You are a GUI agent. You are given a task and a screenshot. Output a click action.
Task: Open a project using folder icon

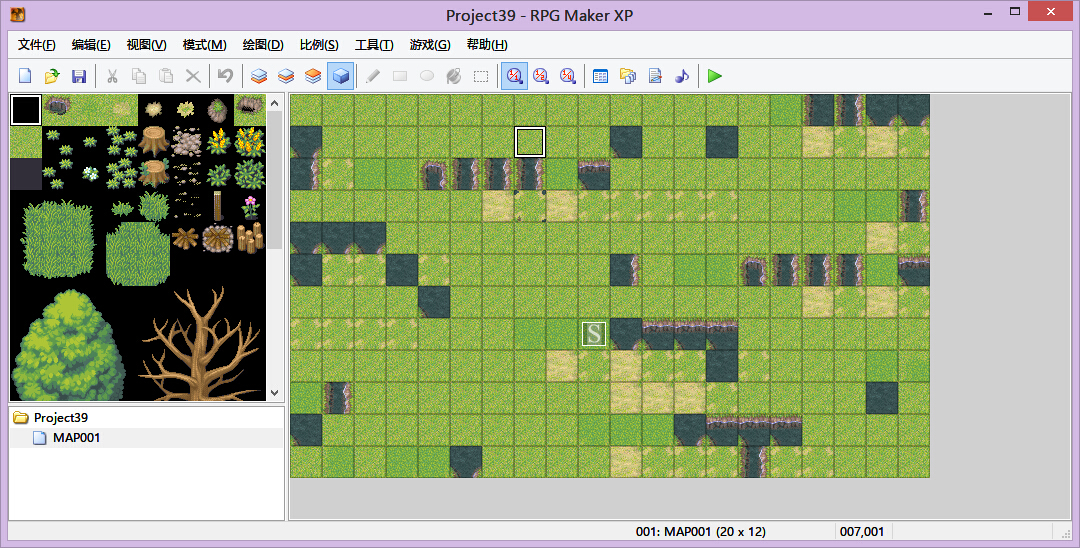point(52,76)
